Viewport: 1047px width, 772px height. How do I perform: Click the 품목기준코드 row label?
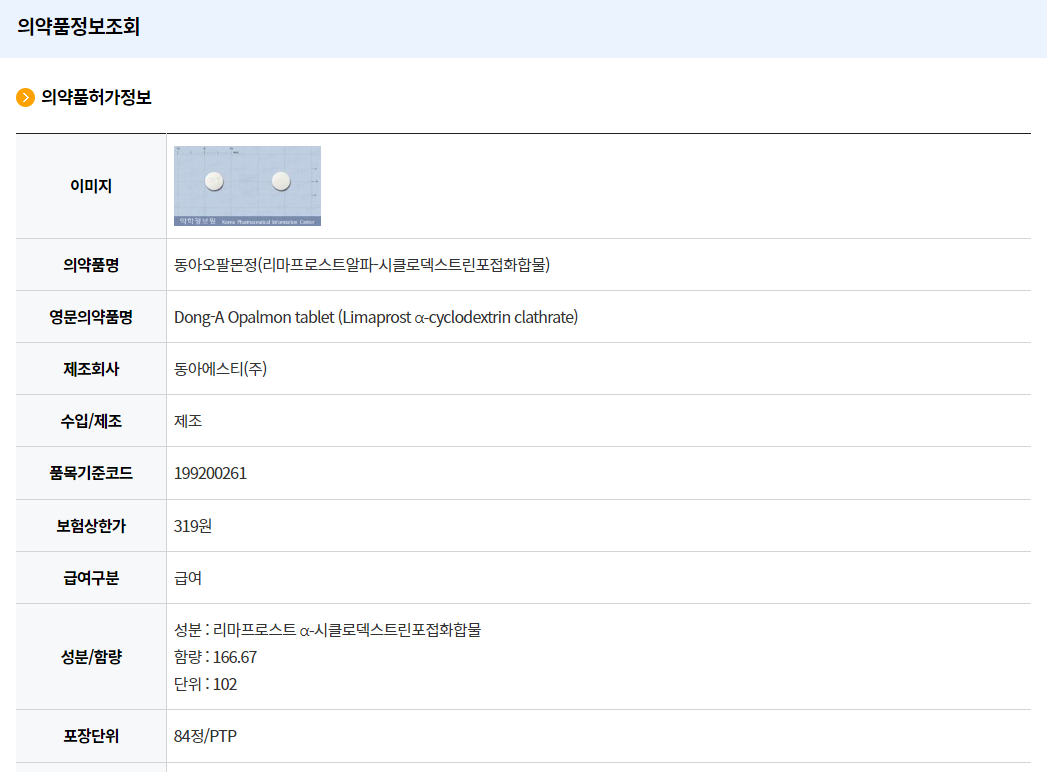coord(91,473)
